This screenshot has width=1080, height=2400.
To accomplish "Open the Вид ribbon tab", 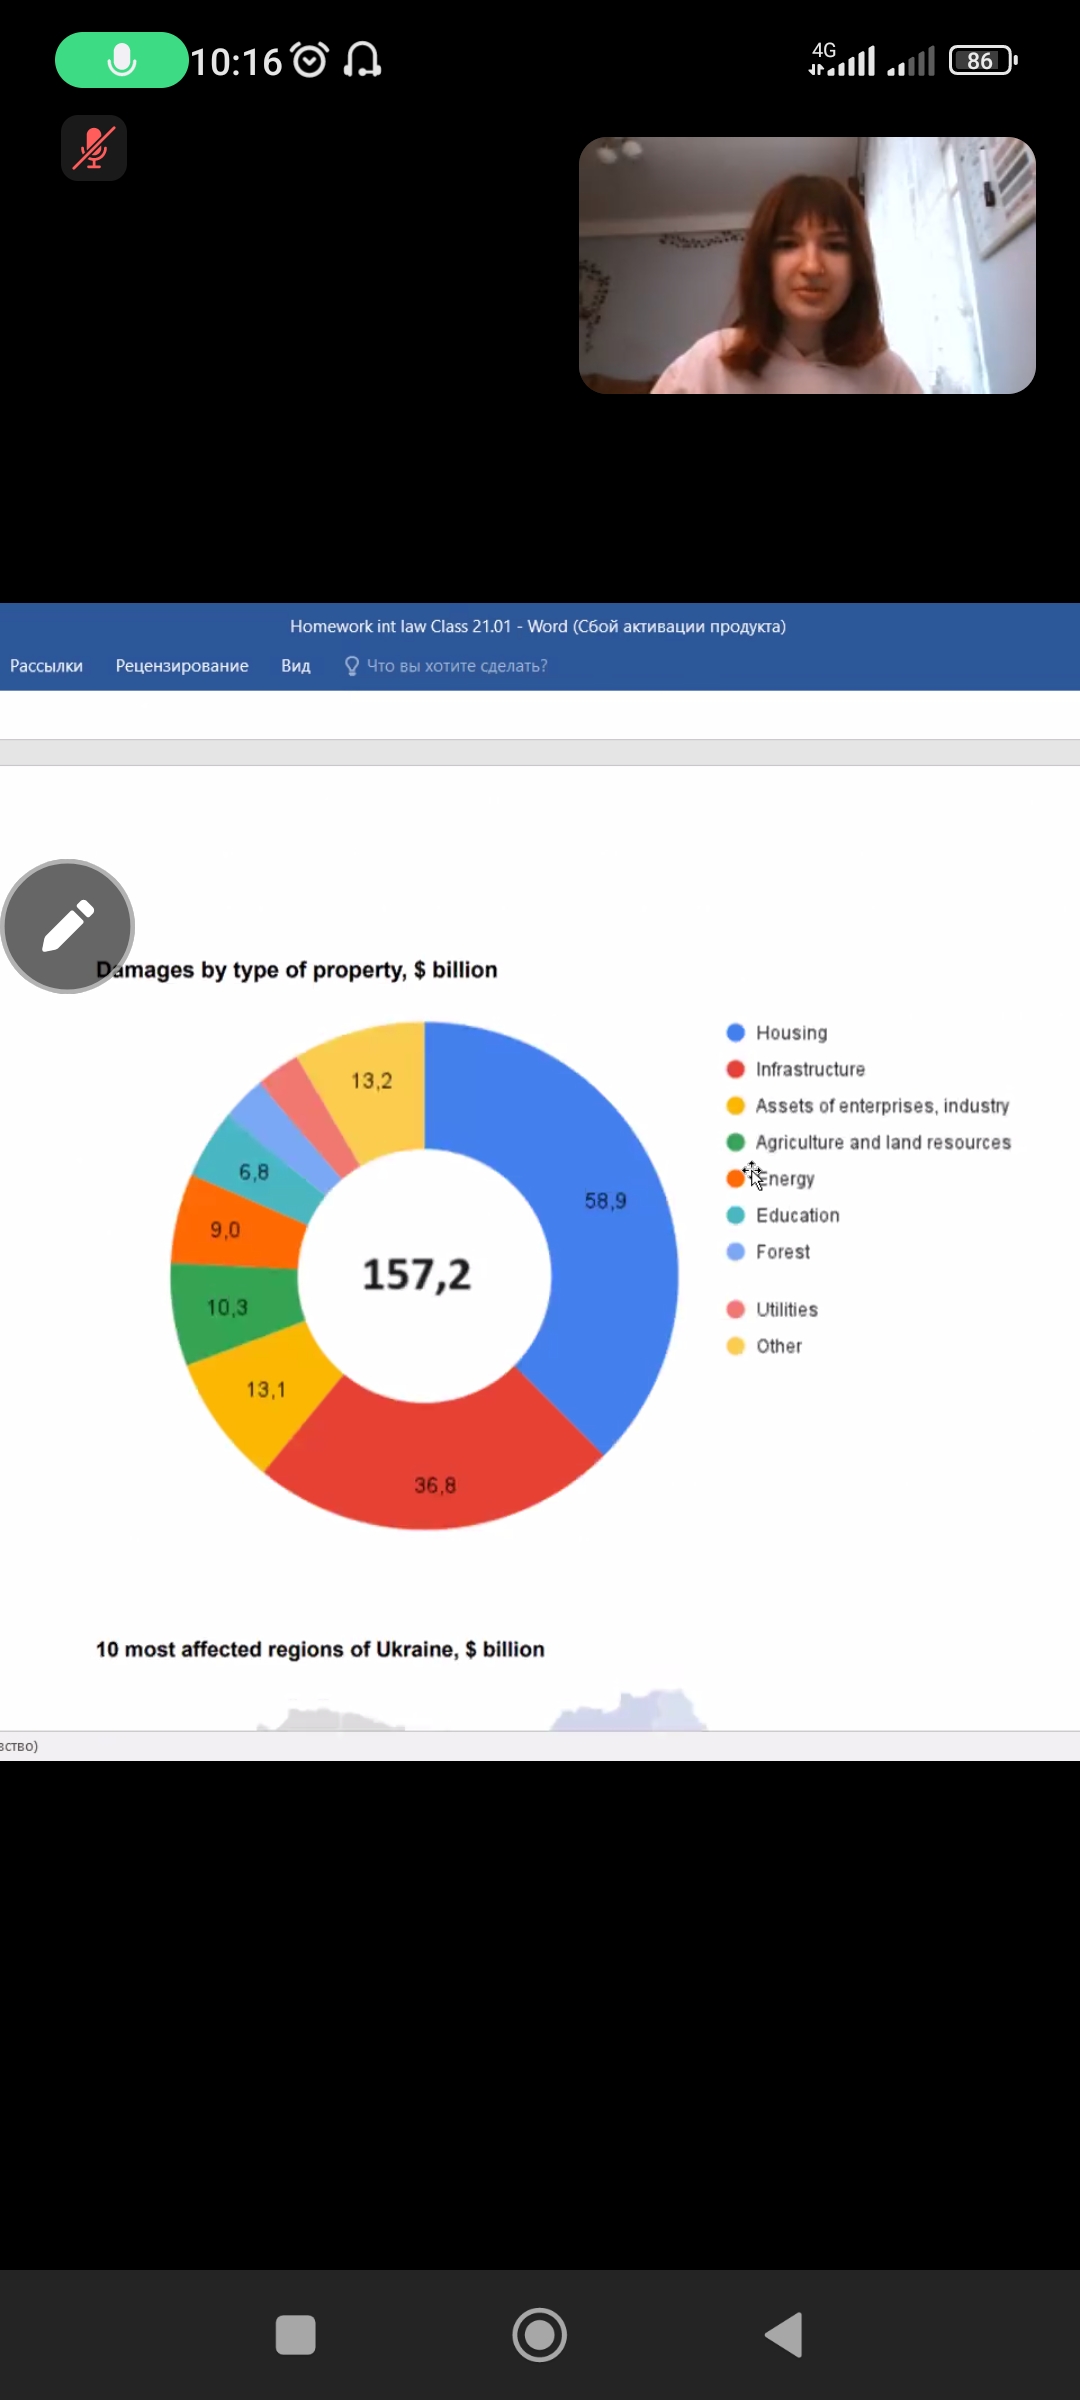I will pyautogui.click(x=296, y=666).
